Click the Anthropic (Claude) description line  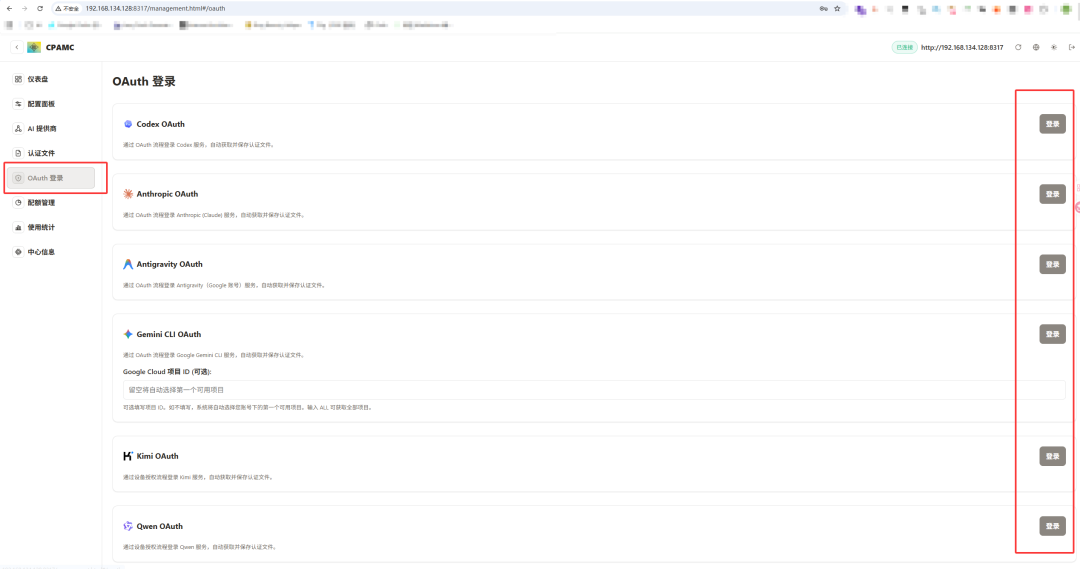click(214, 215)
